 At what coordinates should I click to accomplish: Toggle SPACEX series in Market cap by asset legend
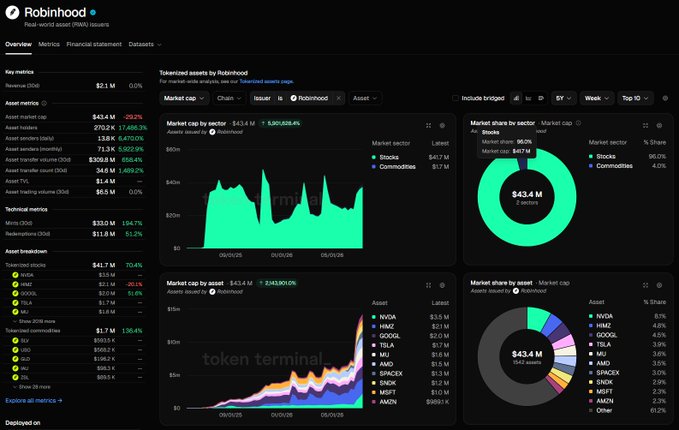click(x=387, y=373)
